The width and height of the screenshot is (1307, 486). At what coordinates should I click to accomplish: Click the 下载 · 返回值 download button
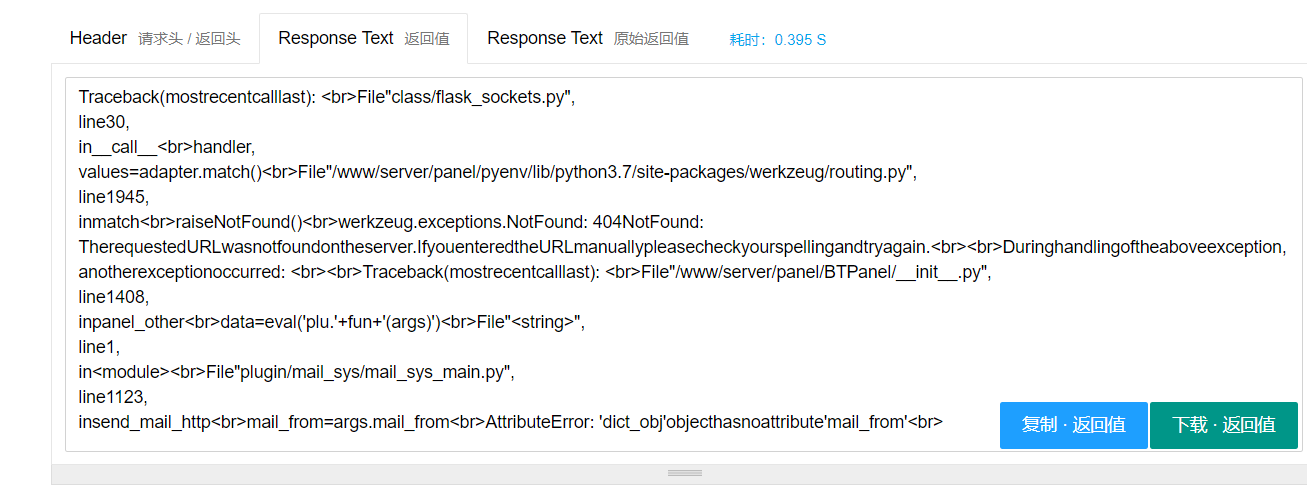[1224, 425]
